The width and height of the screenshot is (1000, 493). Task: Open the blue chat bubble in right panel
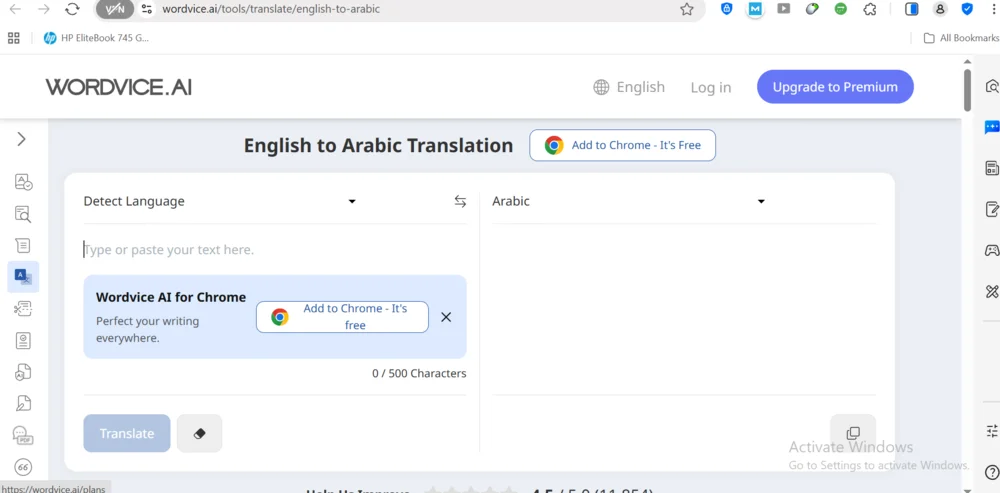[x=992, y=128]
